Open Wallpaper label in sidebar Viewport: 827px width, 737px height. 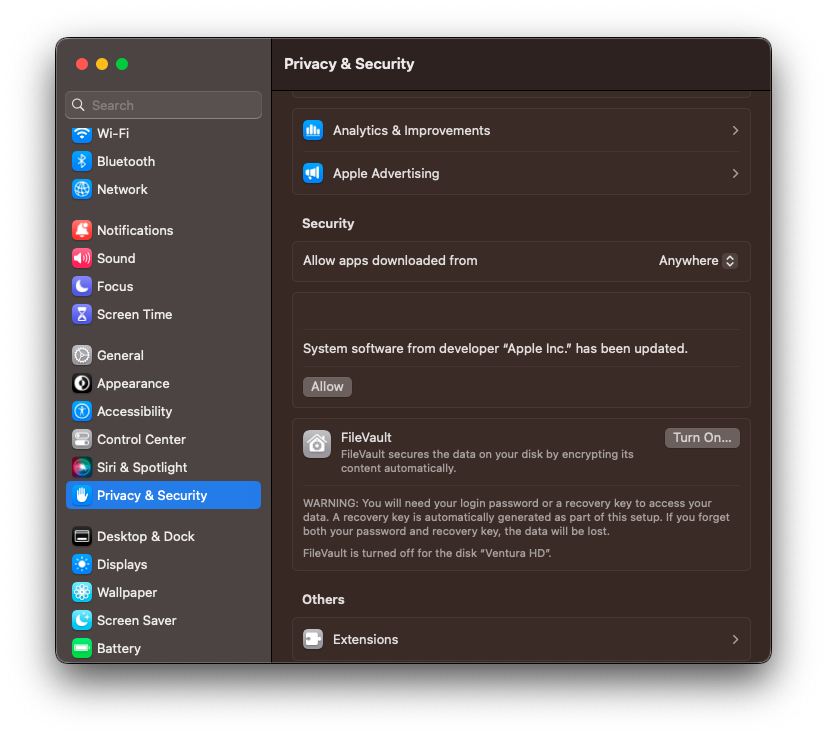(x=127, y=592)
